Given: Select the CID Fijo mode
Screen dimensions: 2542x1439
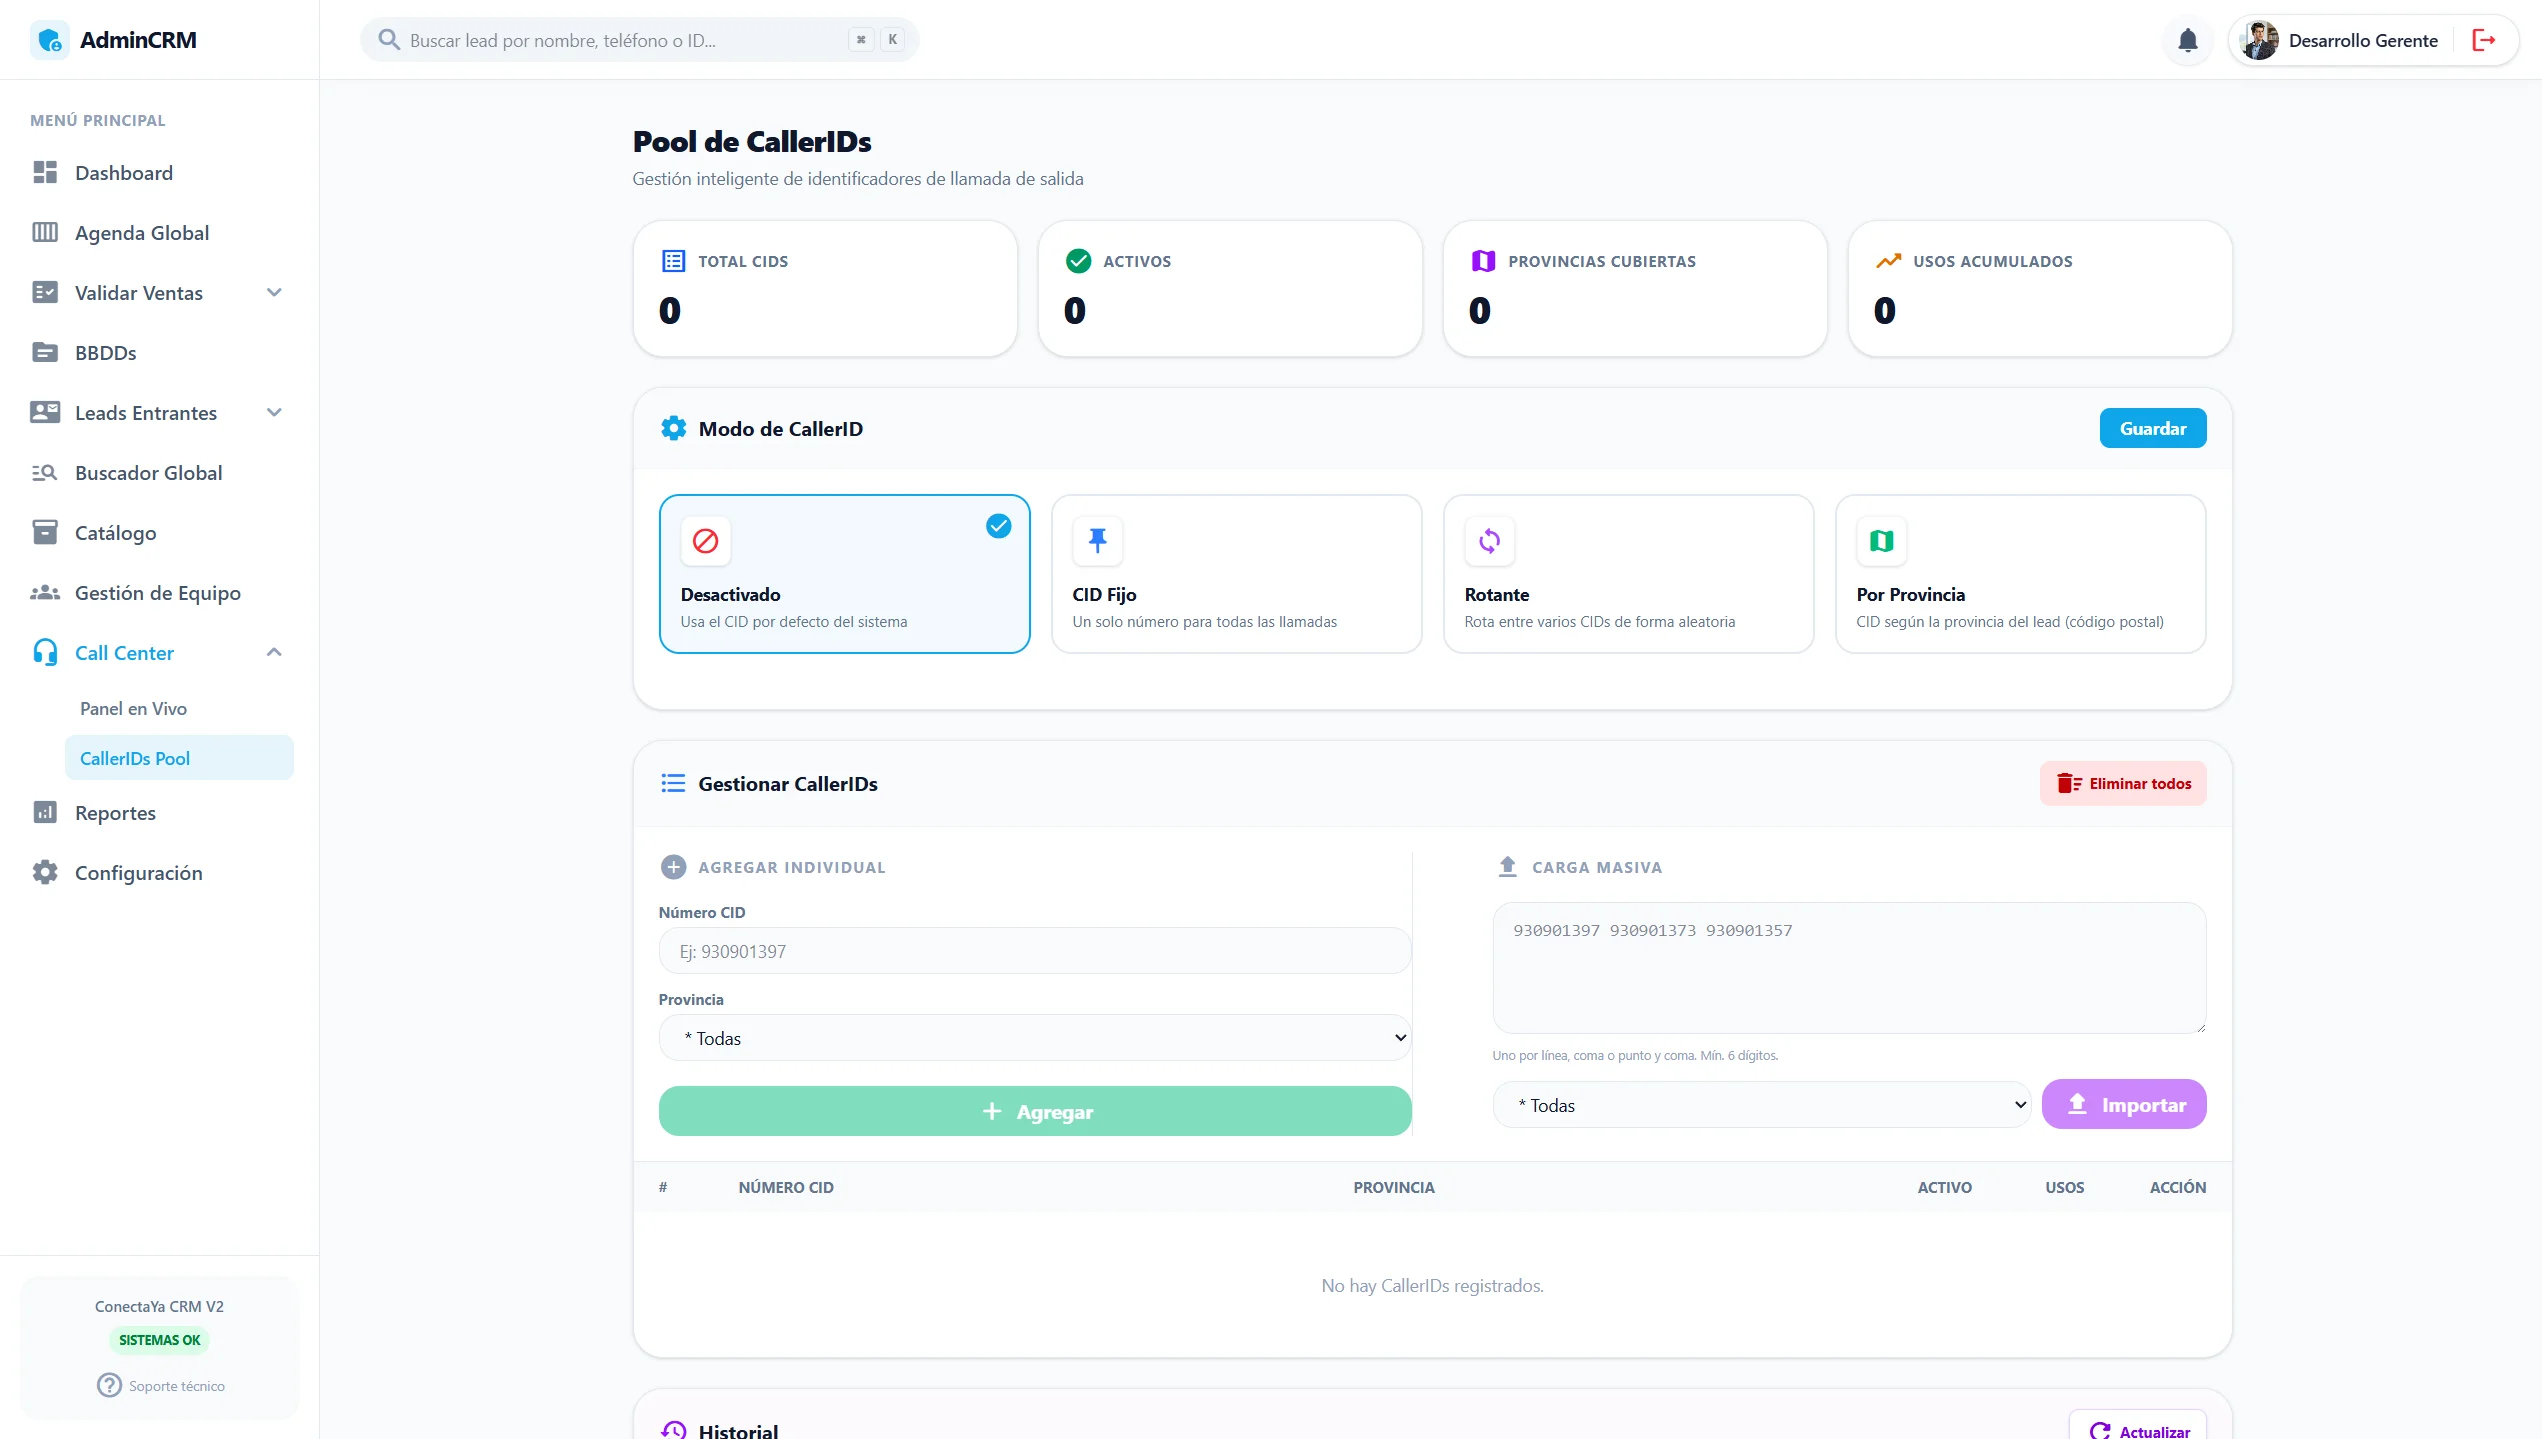Looking at the screenshot, I should click(x=1236, y=575).
